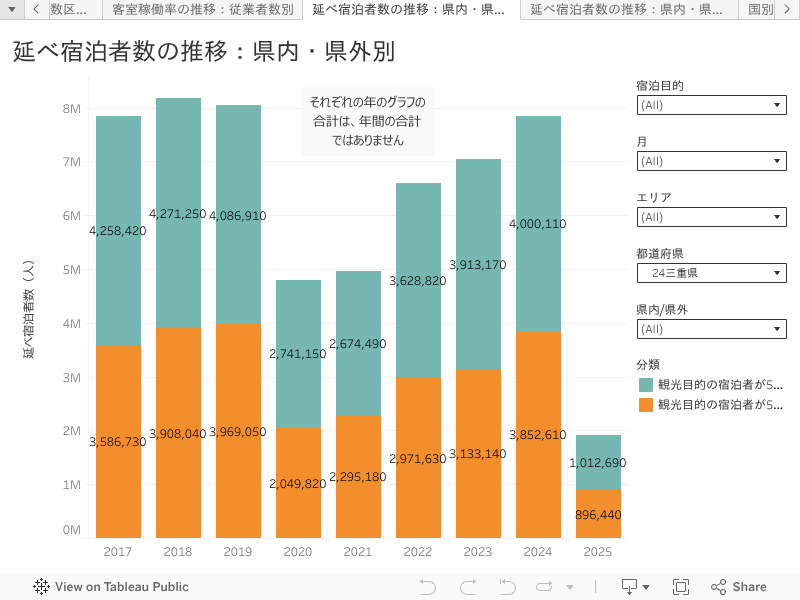Click the Tableau logo icon
800x600 pixels.
tap(41, 587)
